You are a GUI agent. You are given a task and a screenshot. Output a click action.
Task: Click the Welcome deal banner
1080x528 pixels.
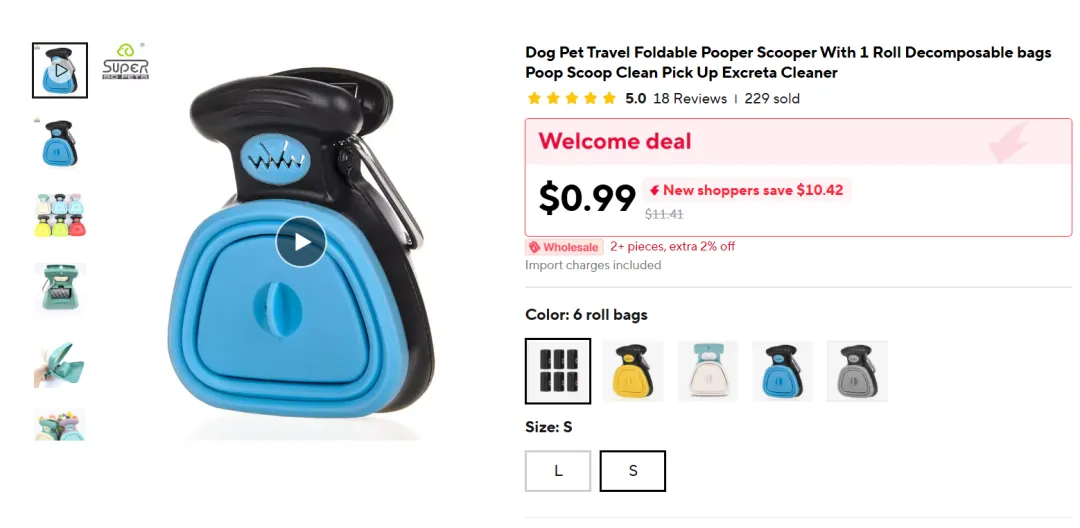(x=798, y=142)
